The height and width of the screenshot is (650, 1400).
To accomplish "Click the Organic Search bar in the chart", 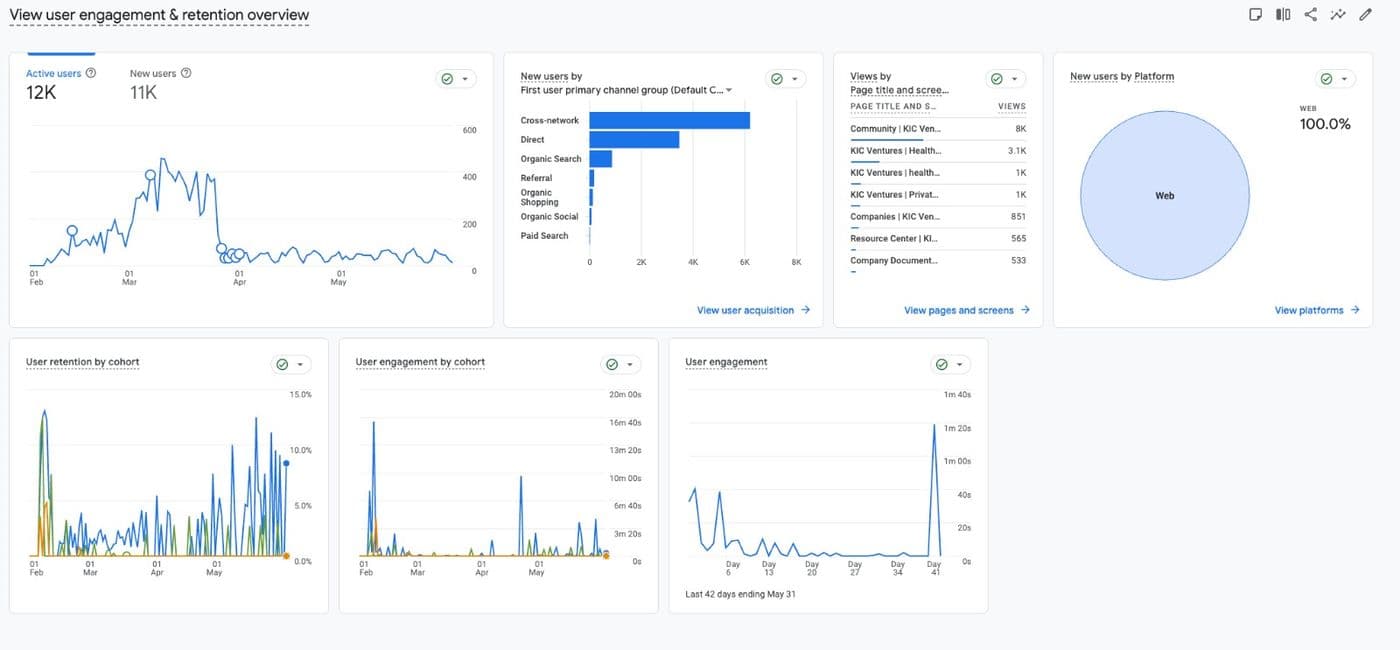I will tap(601, 159).
